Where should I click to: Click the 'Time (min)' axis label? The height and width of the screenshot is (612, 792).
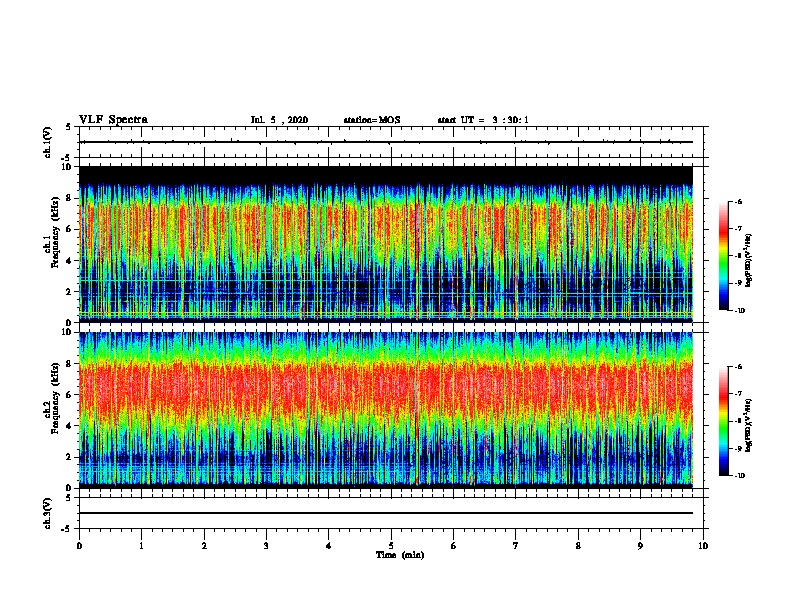click(400, 555)
